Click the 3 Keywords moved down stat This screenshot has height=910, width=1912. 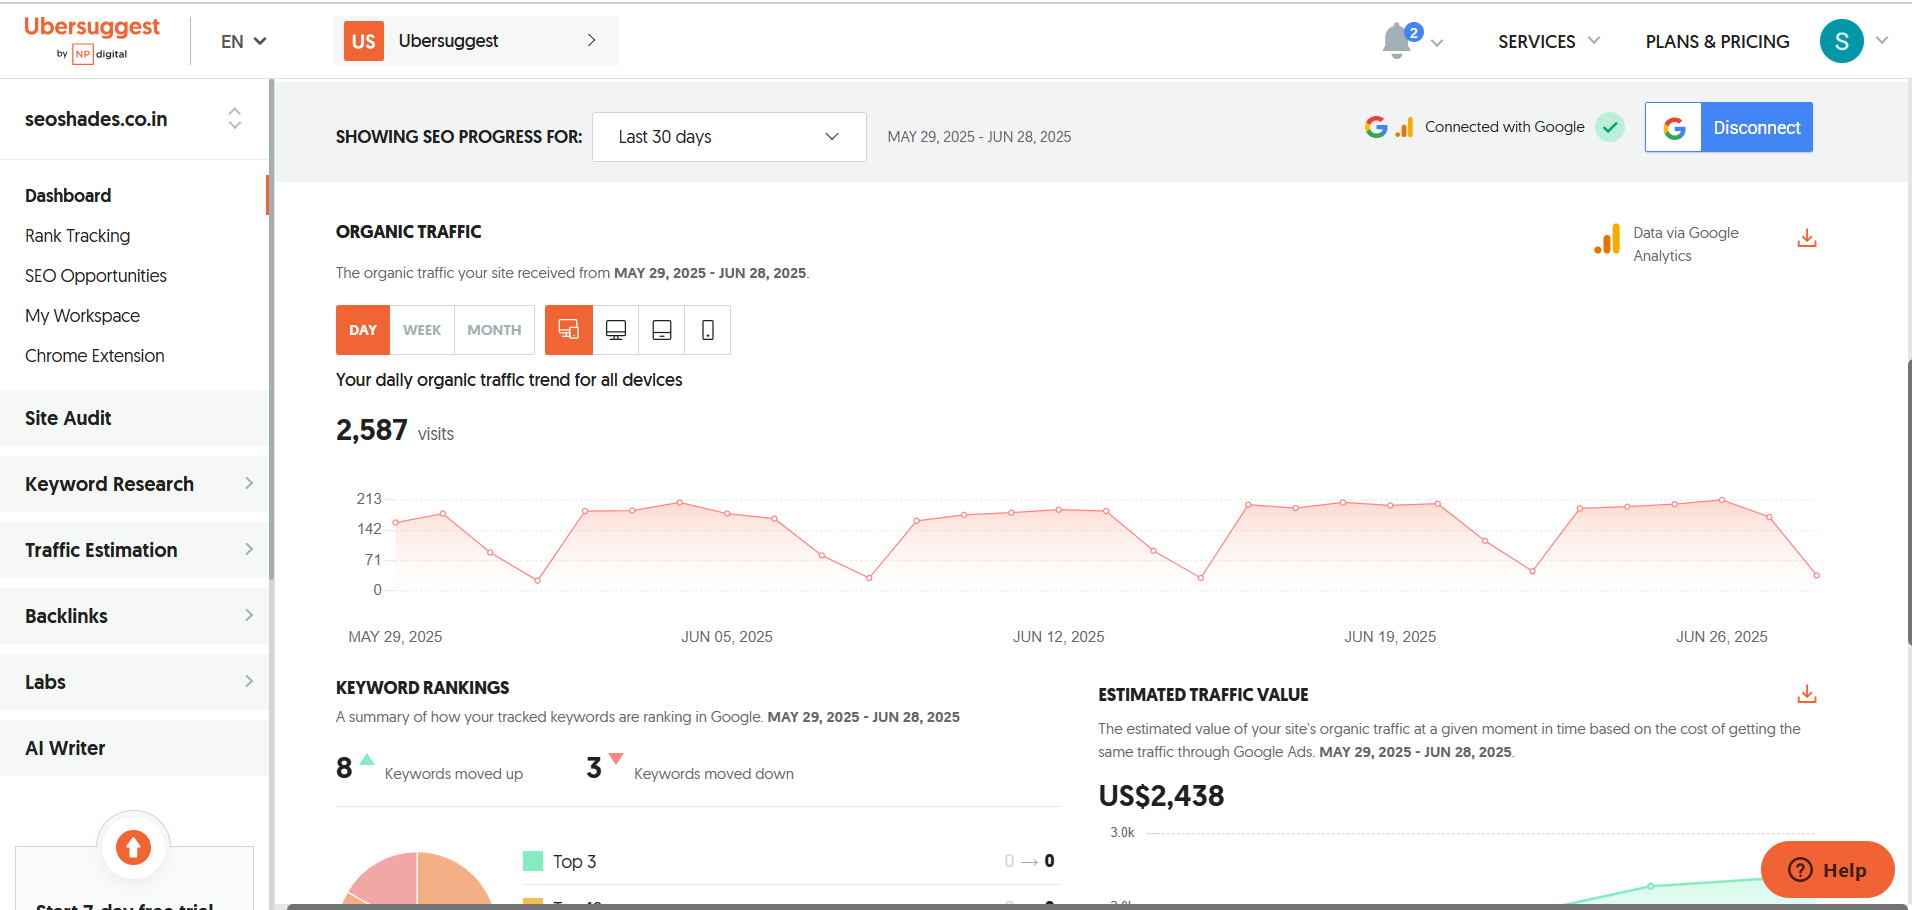(x=690, y=768)
